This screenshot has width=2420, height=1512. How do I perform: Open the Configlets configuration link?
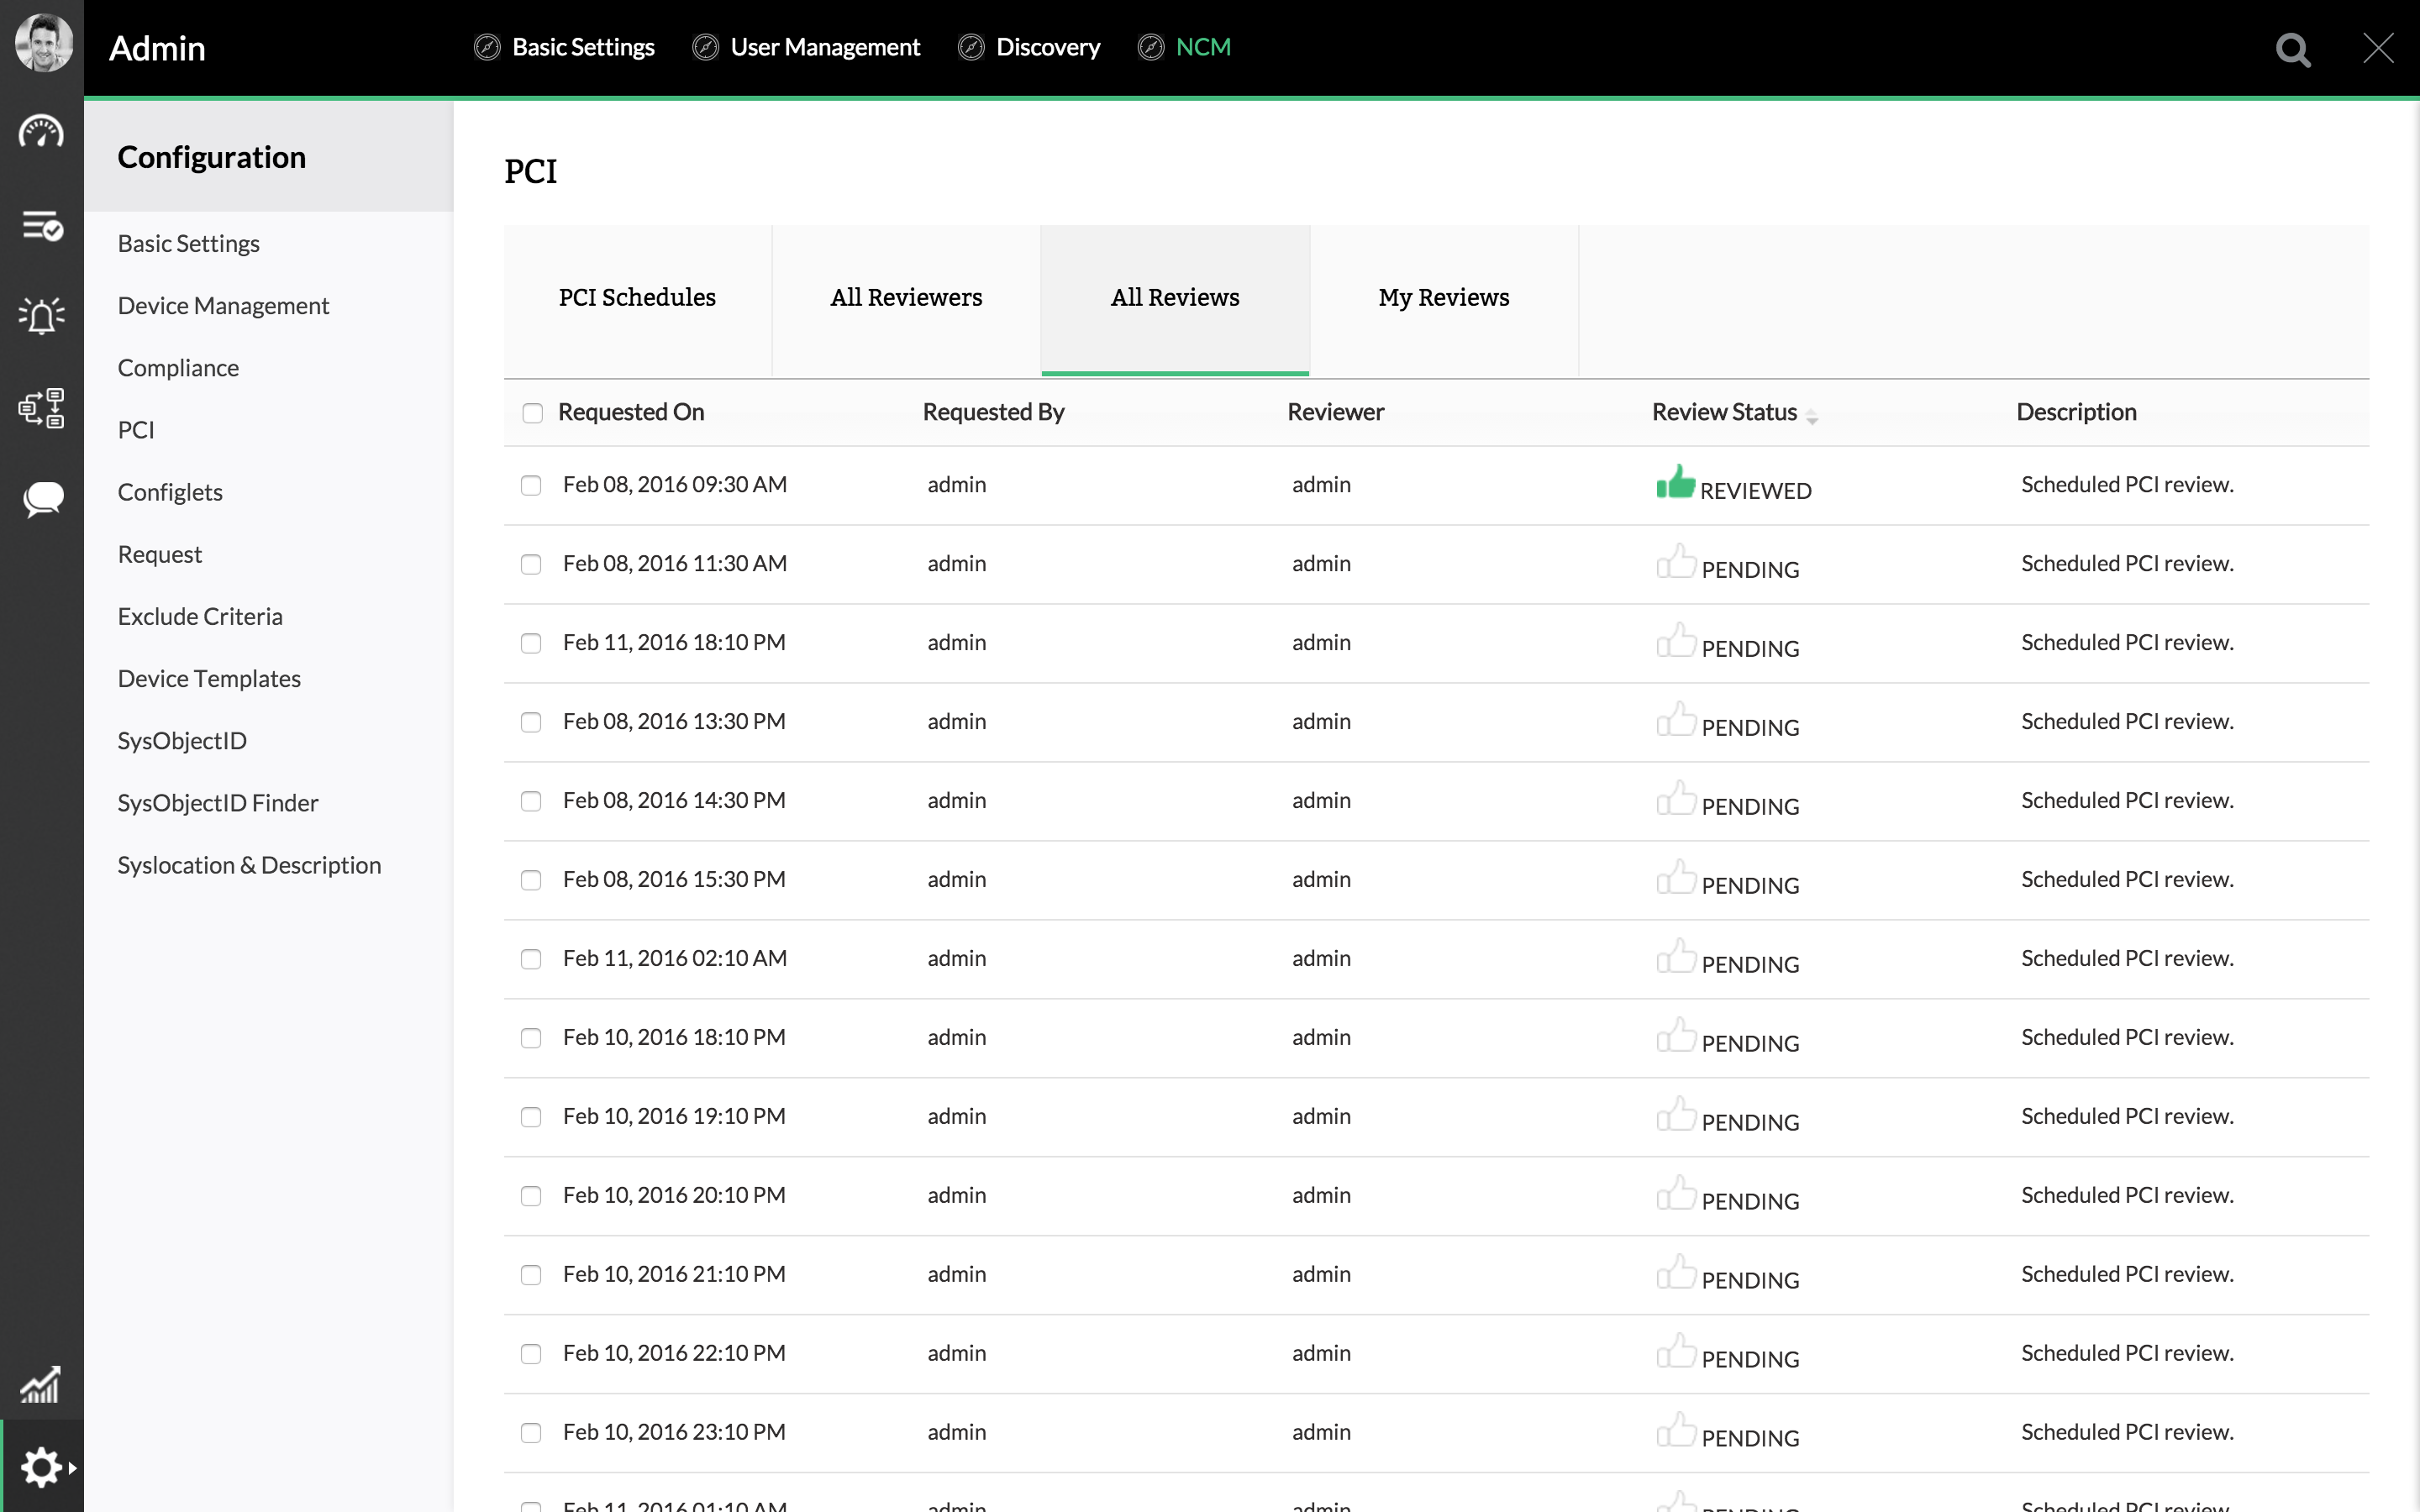click(x=170, y=492)
